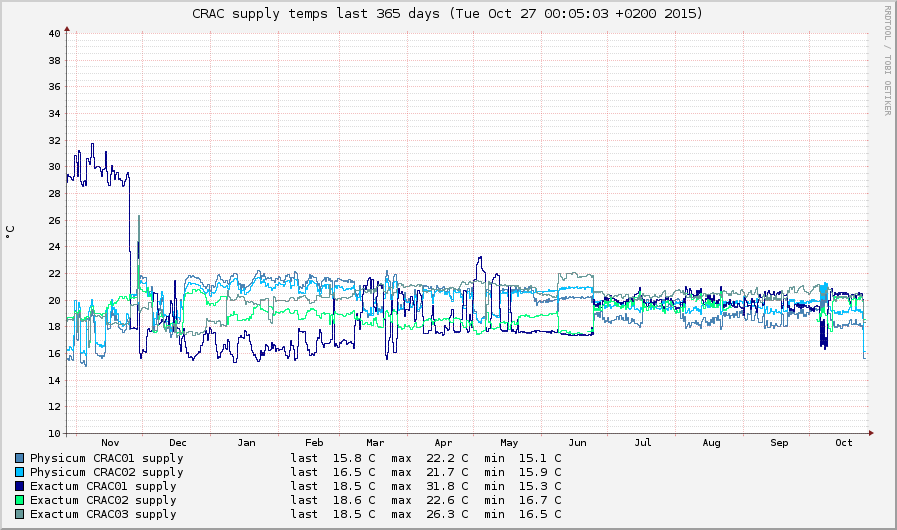Screen dimensions: 897x530
Task: Click the min value 15.1 C
Action: click(x=540, y=458)
